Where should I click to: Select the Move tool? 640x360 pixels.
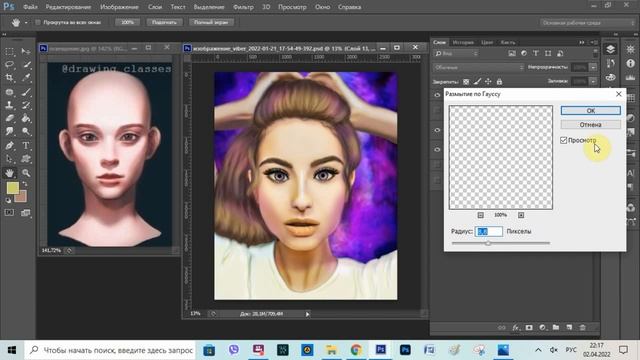click(x=26, y=51)
